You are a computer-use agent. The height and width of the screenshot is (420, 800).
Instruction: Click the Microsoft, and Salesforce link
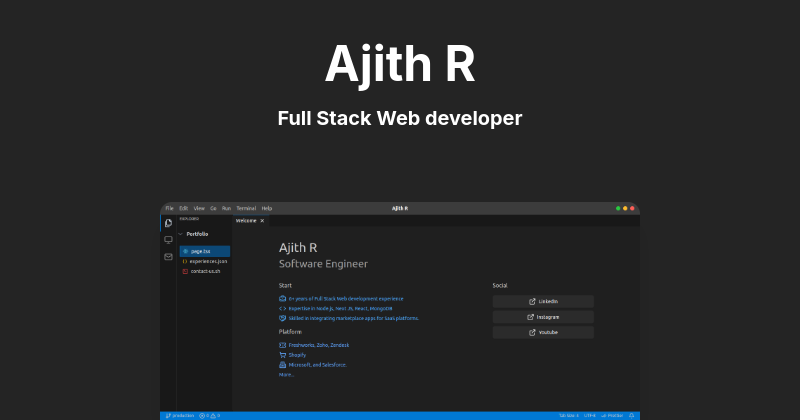(x=317, y=365)
